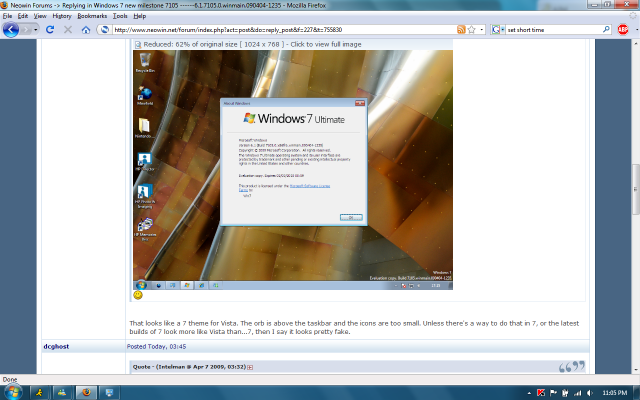The width and height of the screenshot is (640, 400).
Task: Switch to Firefox taskbar button
Action: tap(86, 393)
